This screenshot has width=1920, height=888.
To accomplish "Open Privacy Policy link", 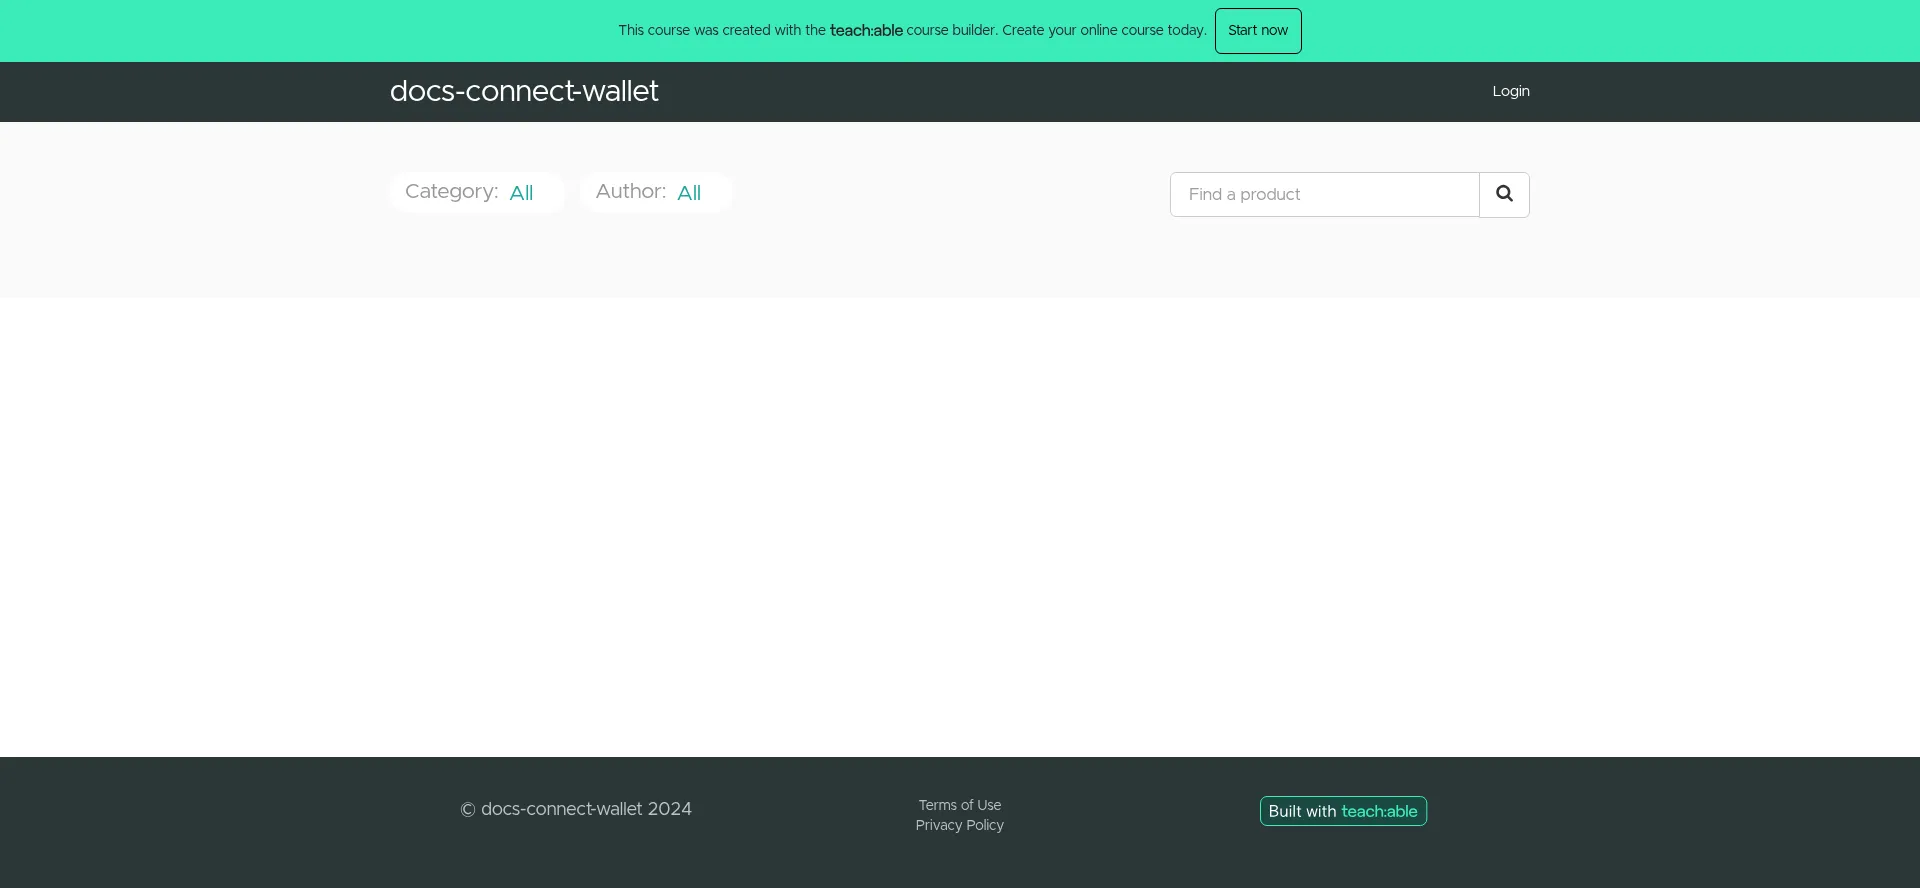I will (960, 825).
